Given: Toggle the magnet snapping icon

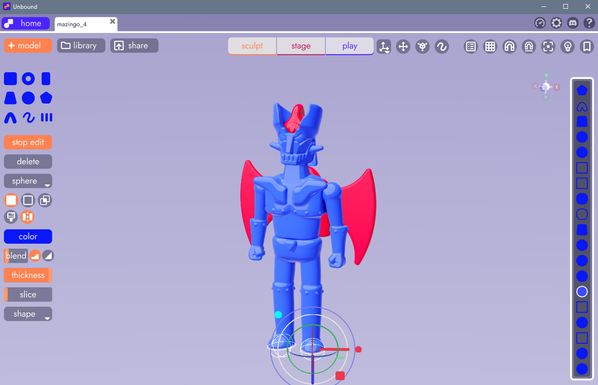Looking at the screenshot, I should (x=510, y=47).
